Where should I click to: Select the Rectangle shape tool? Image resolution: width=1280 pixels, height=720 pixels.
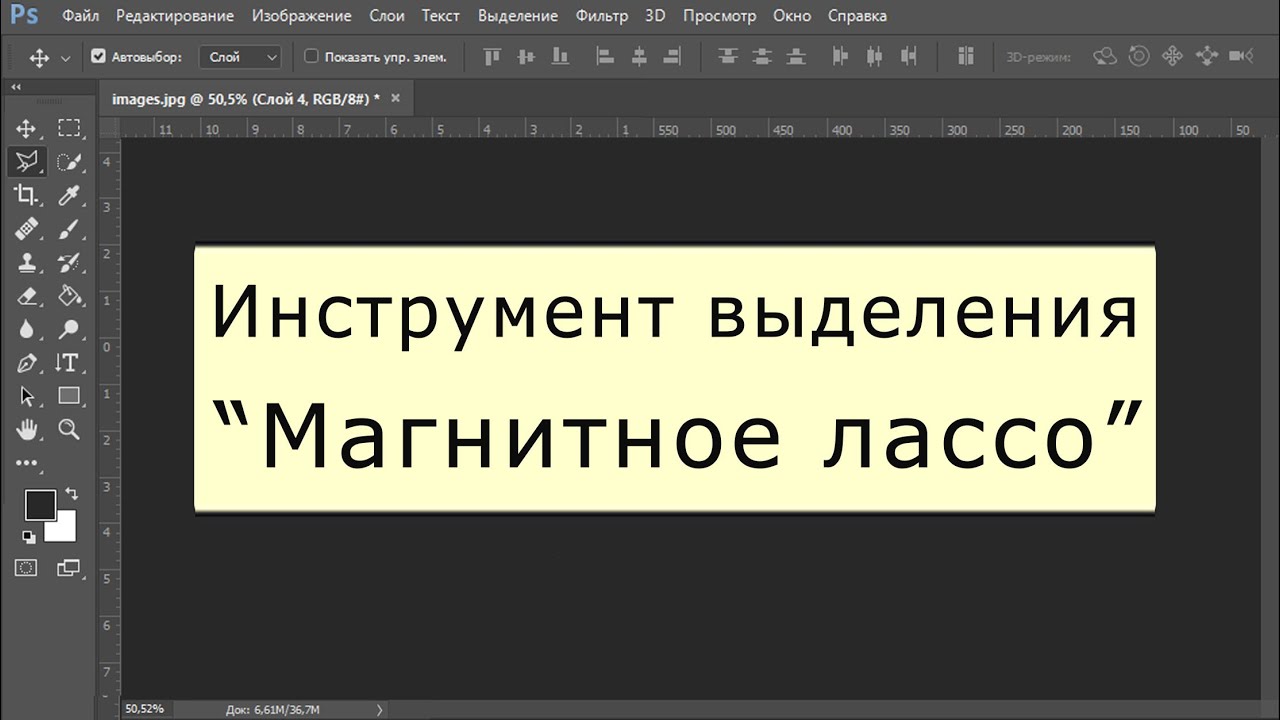[69, 396]
